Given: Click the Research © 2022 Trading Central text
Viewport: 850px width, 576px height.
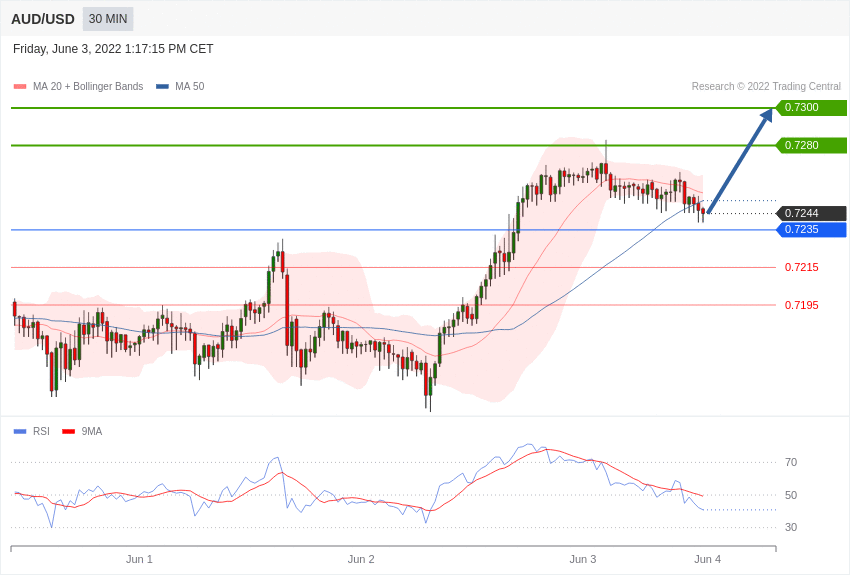Looking at the screenshot, I should click(766, 86).
